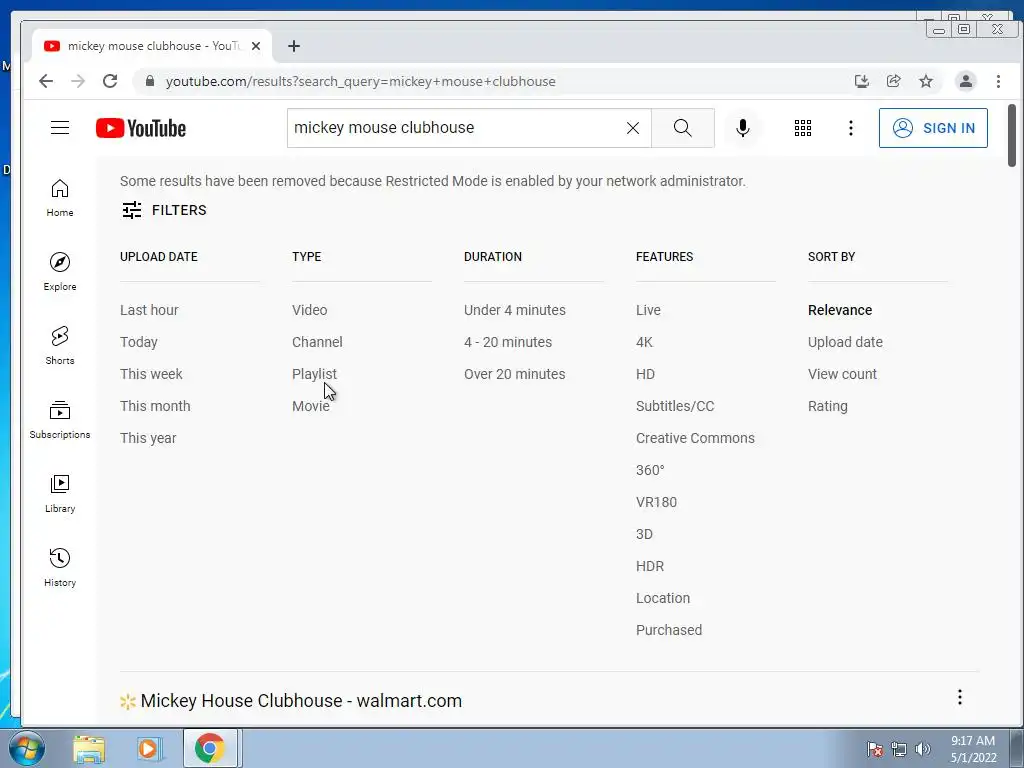
Task: Sort by View count
Action: pos(842,374)
